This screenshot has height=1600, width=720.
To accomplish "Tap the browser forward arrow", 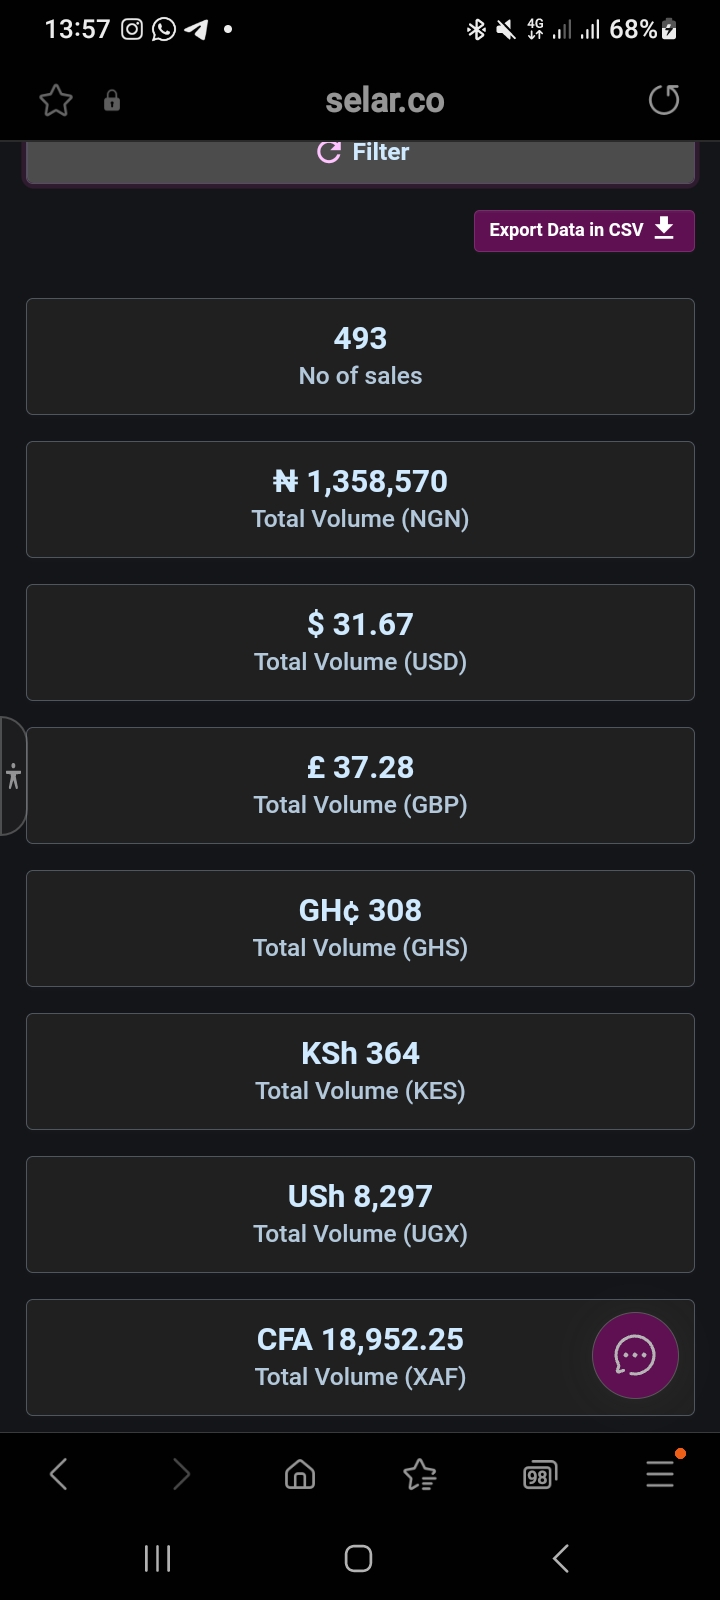I will pyautogui.click(x=181, y=1474).
